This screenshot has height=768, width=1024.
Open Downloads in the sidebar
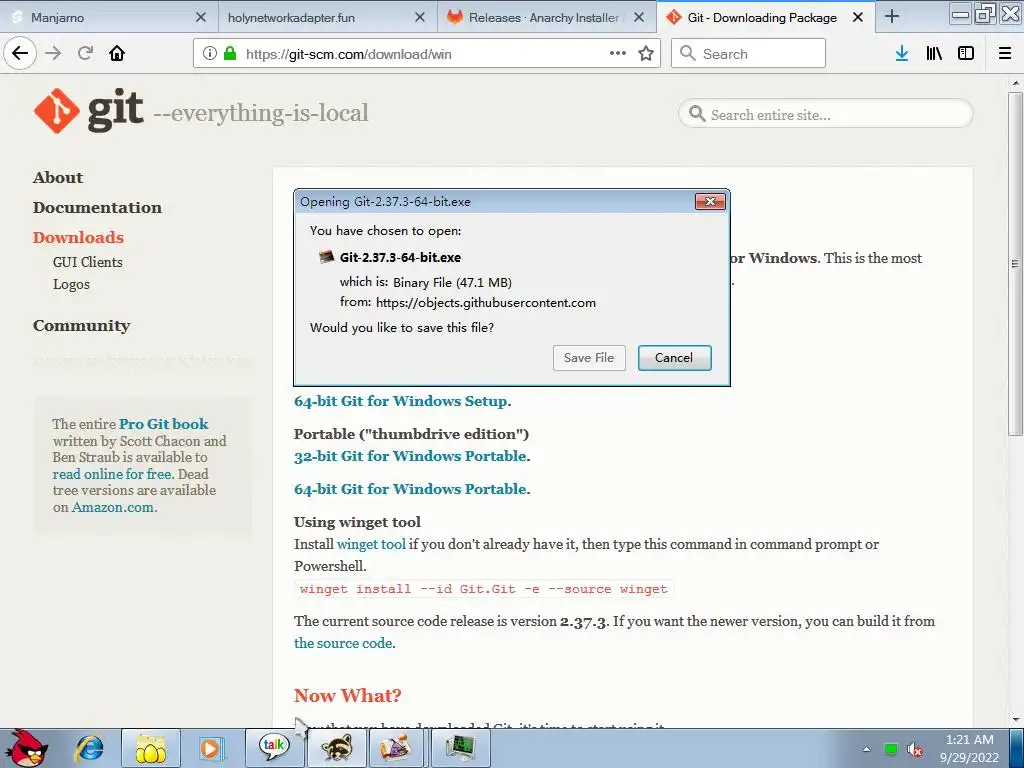78,237
